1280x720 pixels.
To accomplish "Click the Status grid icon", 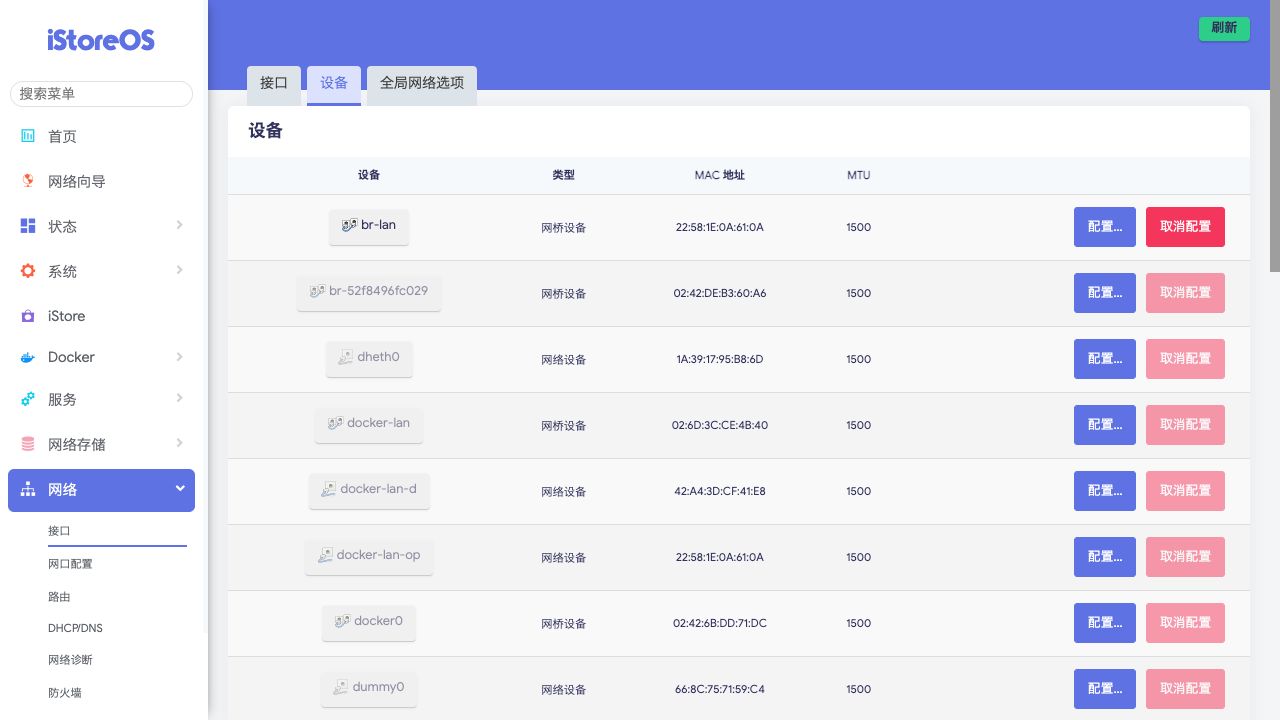I will 28,226.
